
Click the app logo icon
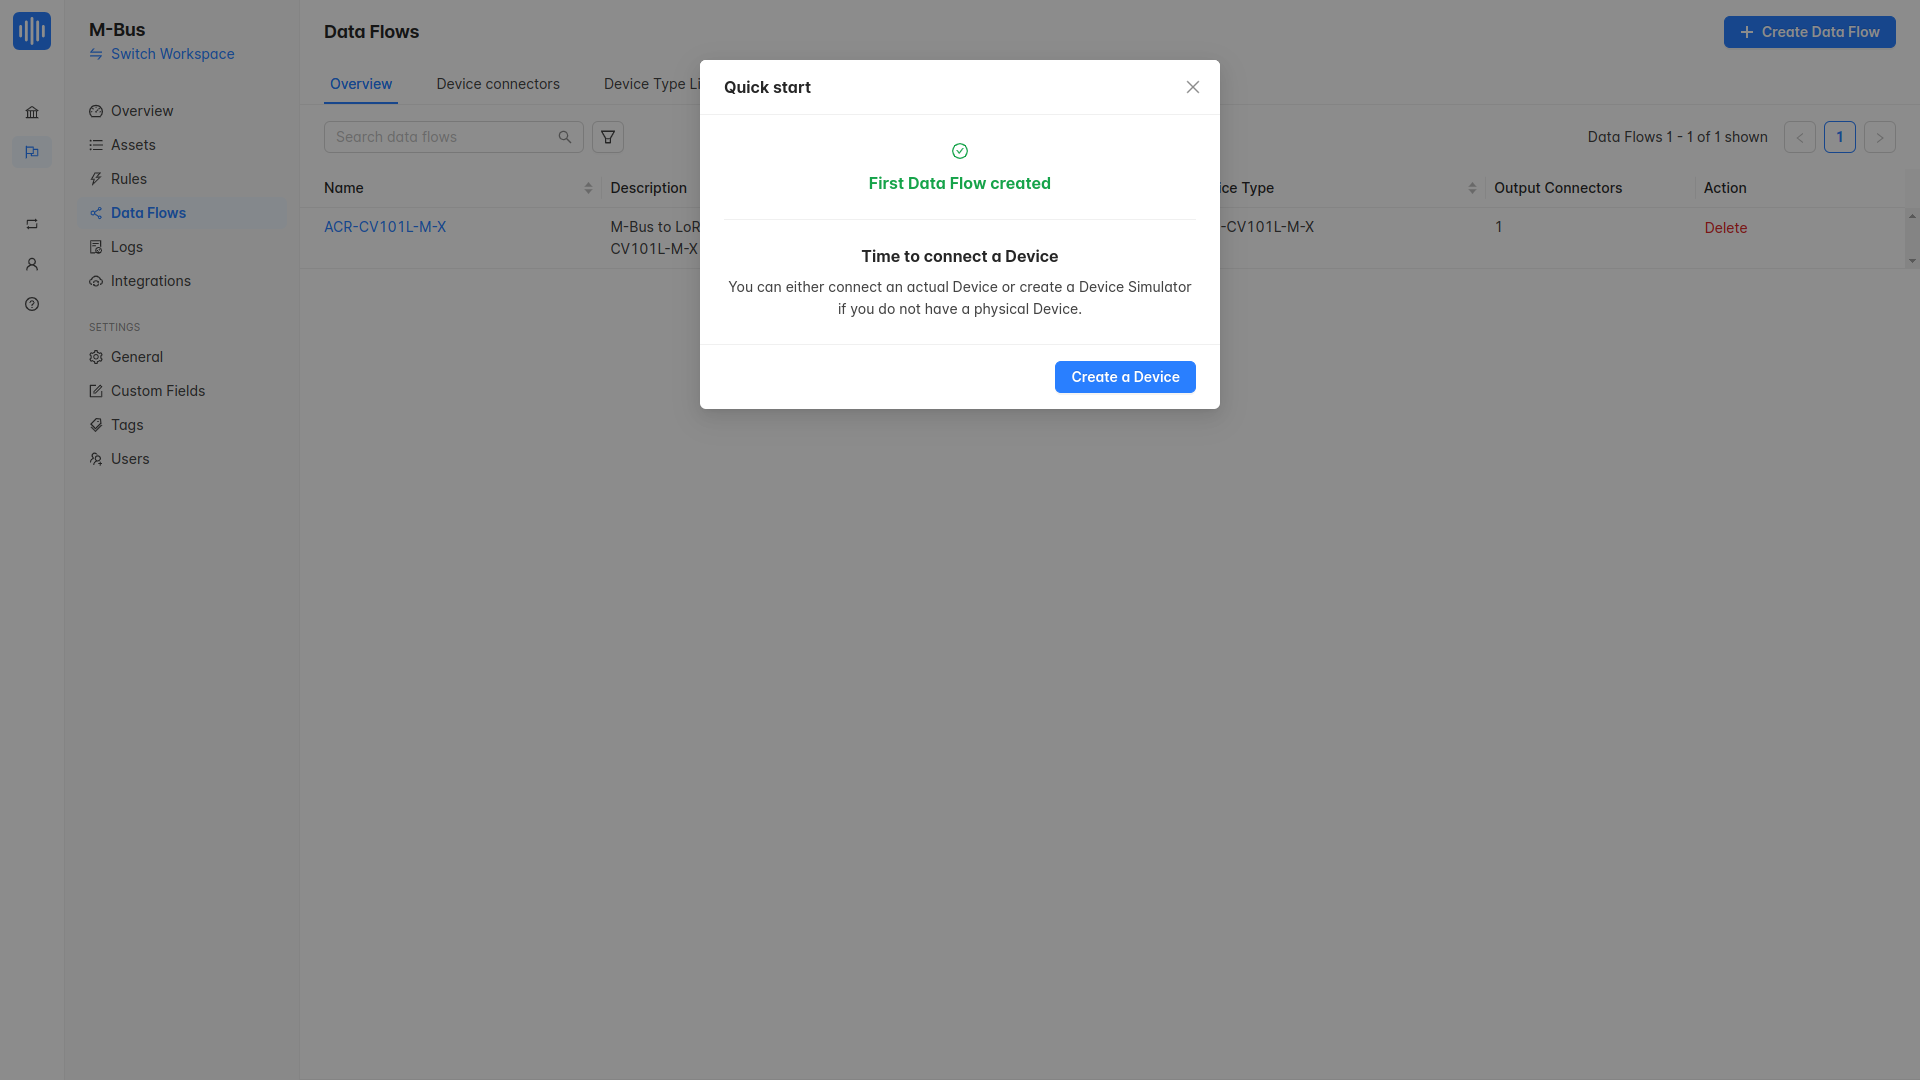[32, 31]
